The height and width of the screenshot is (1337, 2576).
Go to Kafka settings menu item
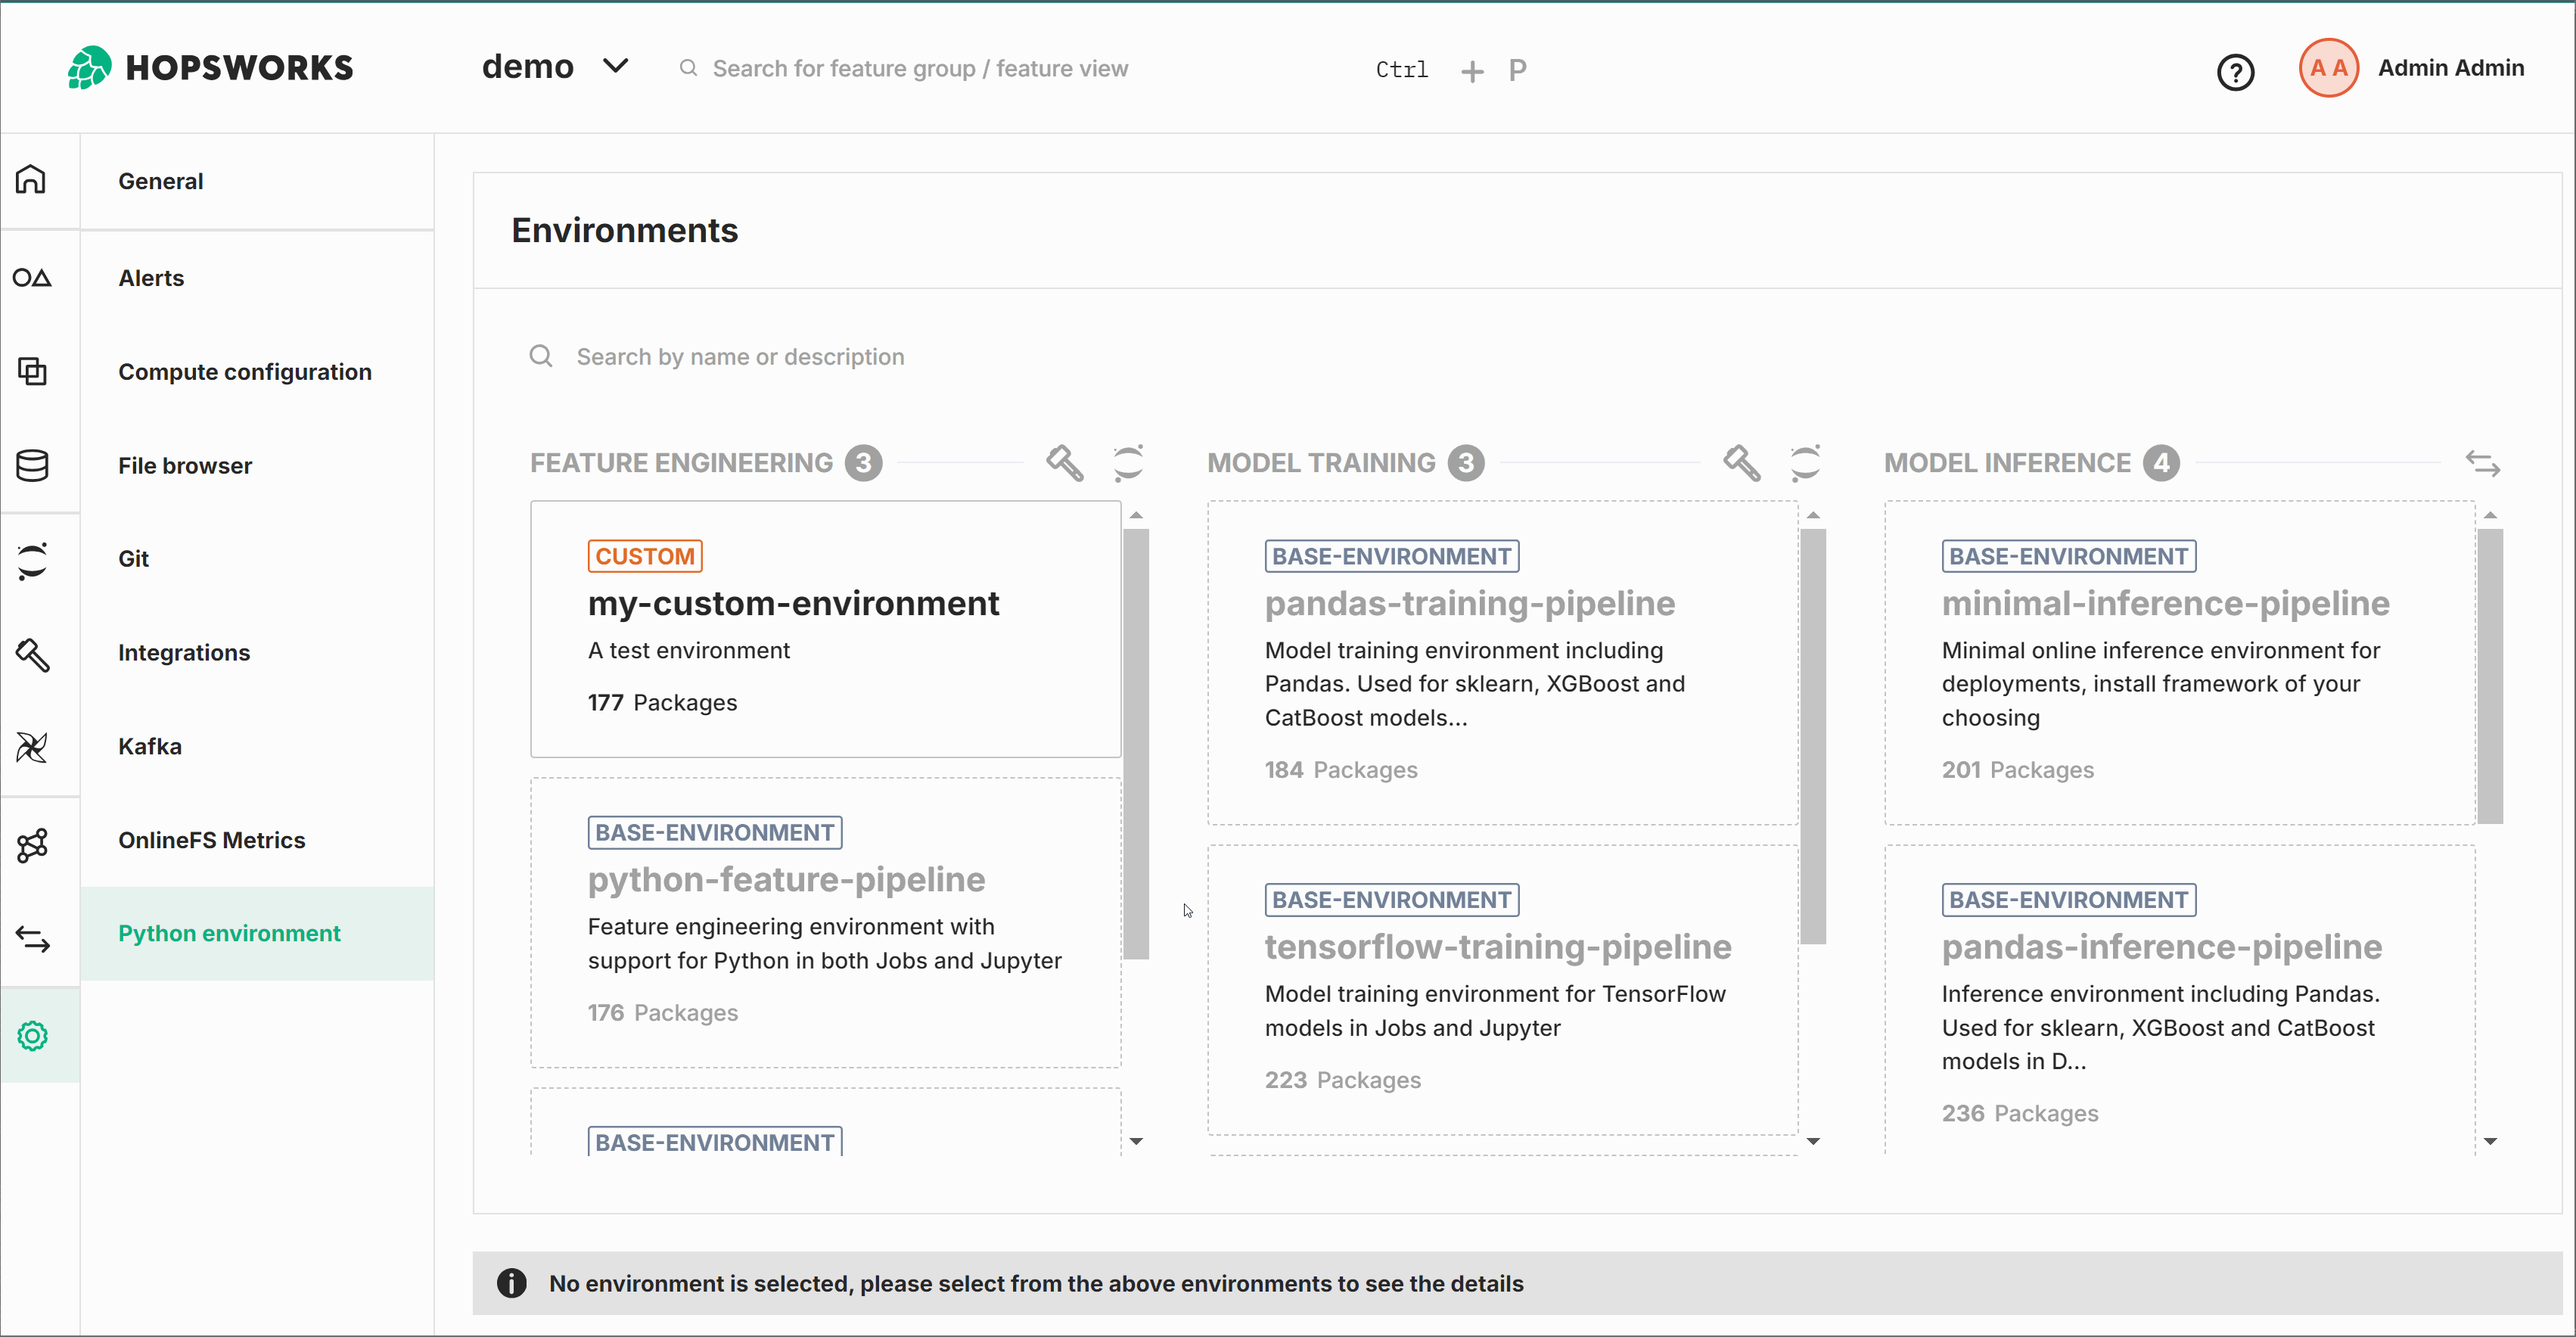(150, 746)
